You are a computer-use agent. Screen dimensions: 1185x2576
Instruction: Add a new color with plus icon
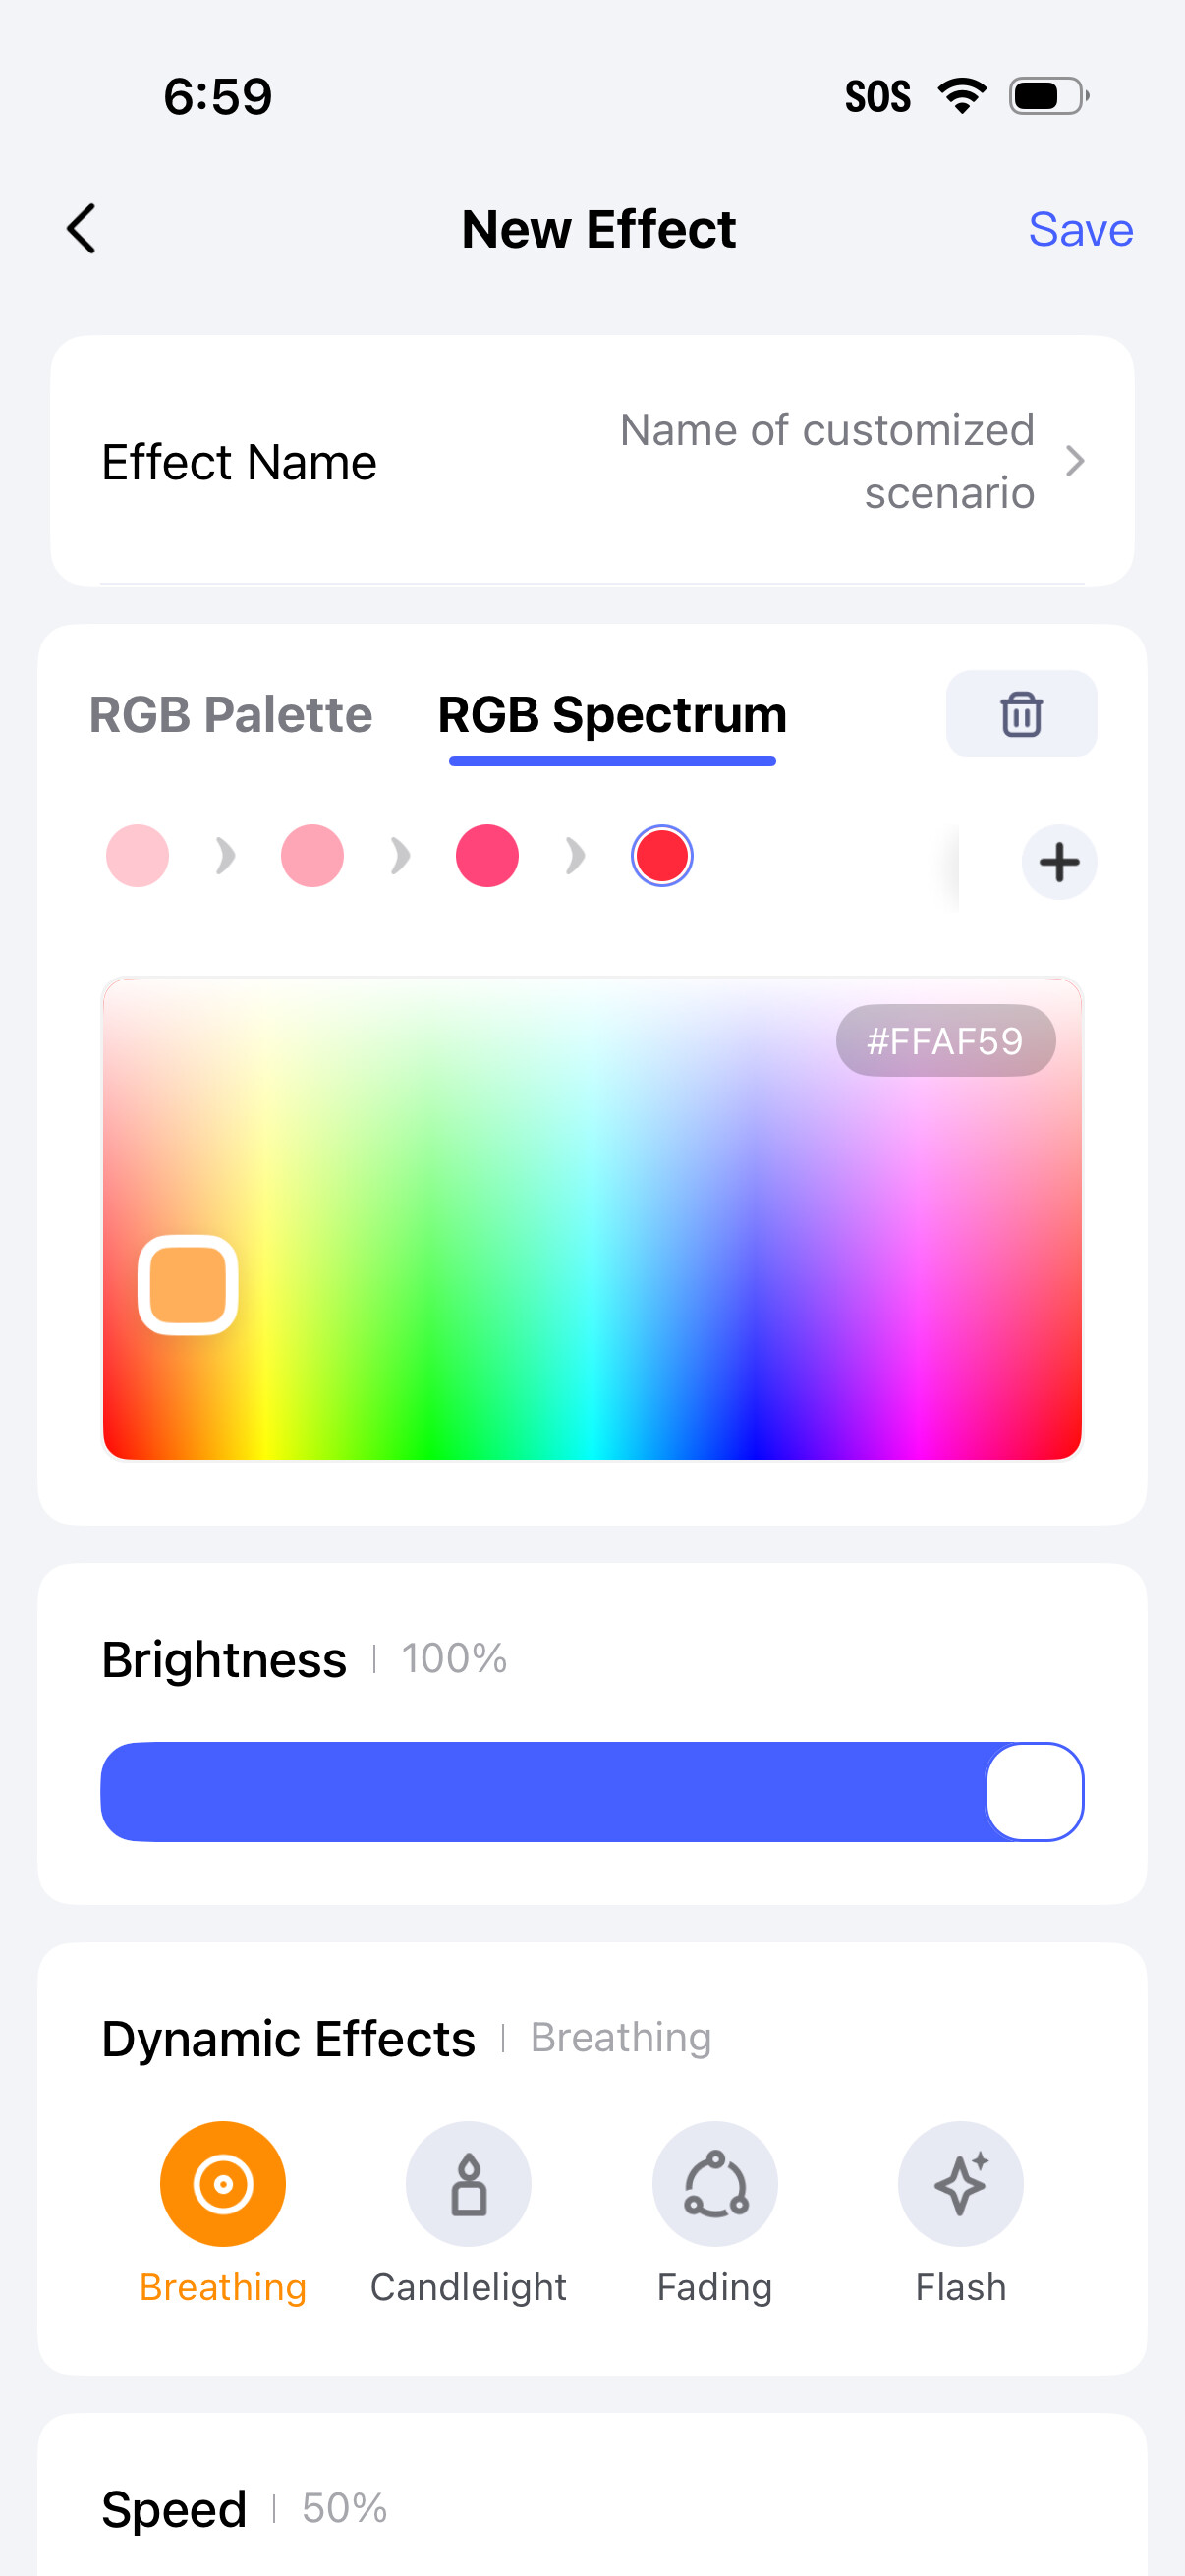click(1058, 862)
